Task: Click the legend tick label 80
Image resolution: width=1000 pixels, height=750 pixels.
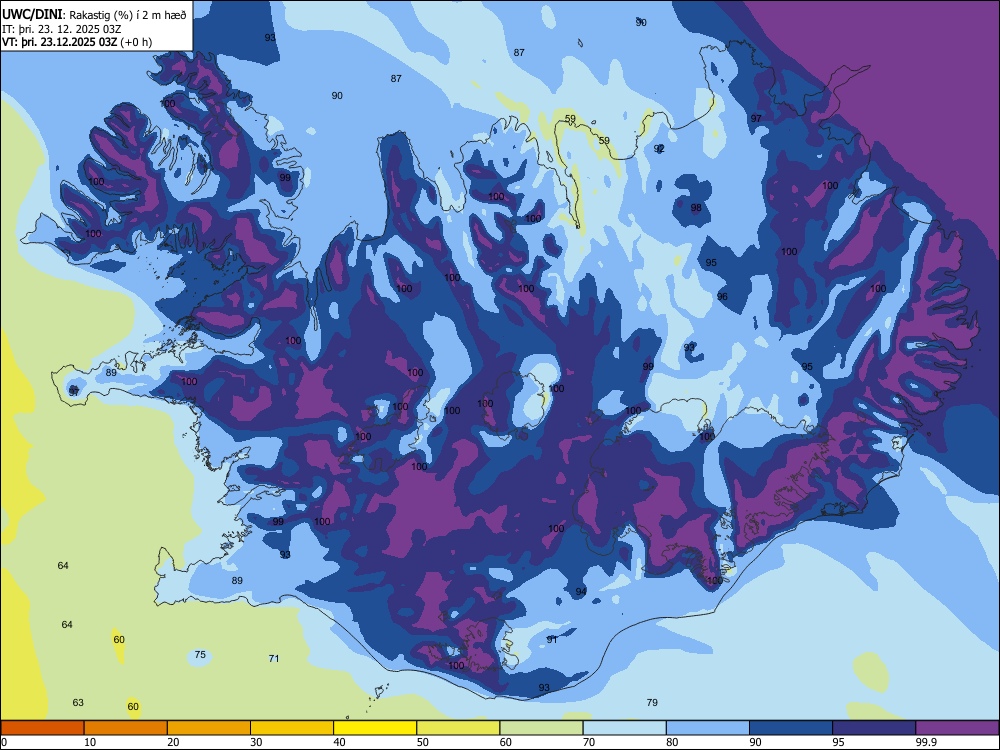Action: pos(673,742)
